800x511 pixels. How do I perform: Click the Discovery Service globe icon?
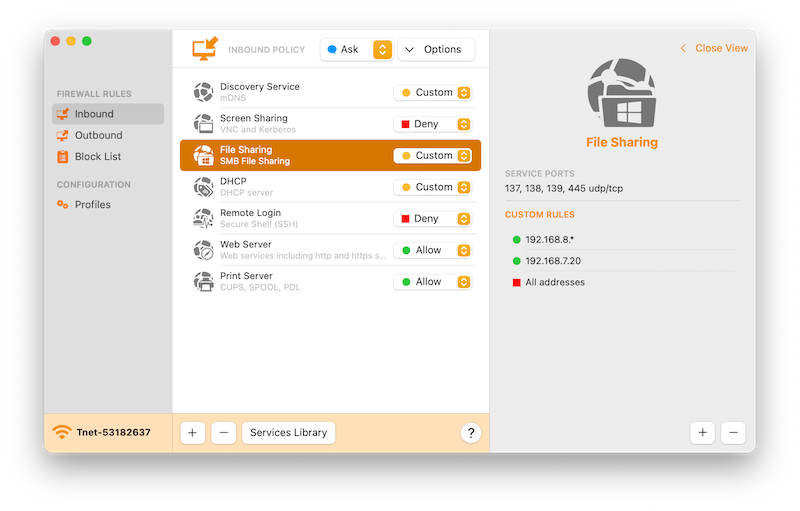[x=203, y=92]
